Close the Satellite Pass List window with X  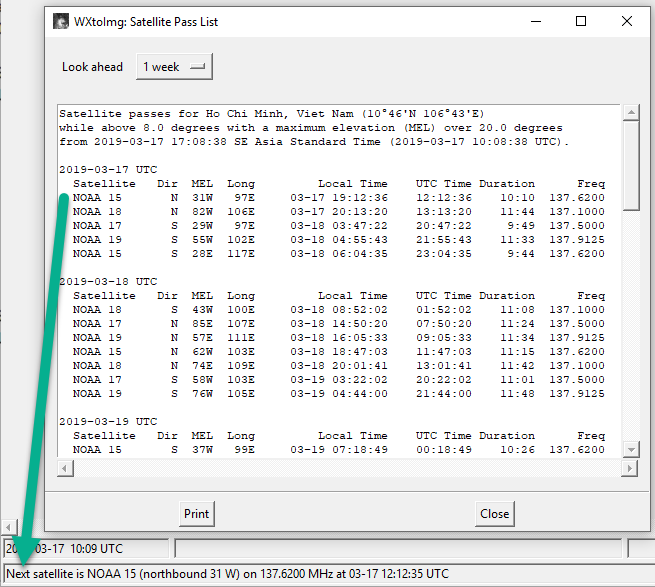(x=627, y=21)
